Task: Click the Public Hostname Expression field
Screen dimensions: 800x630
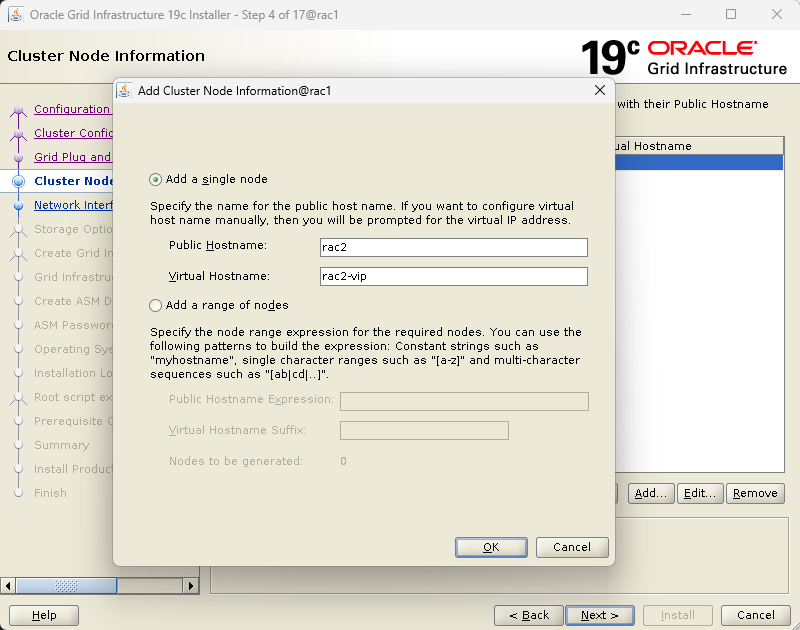Action: 464,401
